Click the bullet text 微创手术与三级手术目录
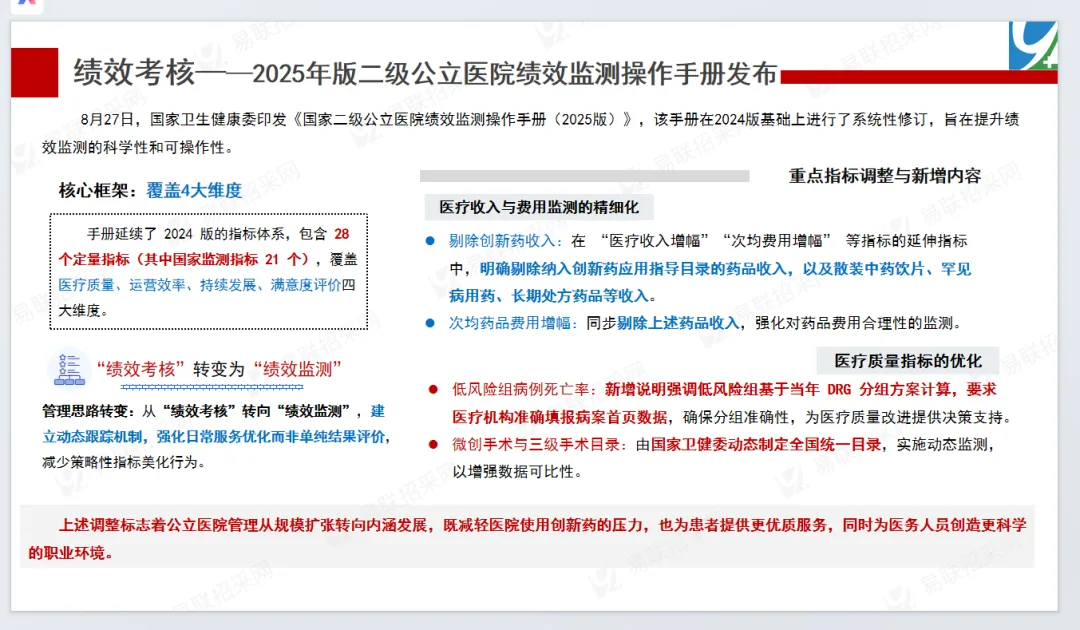This screenshot has width=1080, height=630. click(535, 445)
